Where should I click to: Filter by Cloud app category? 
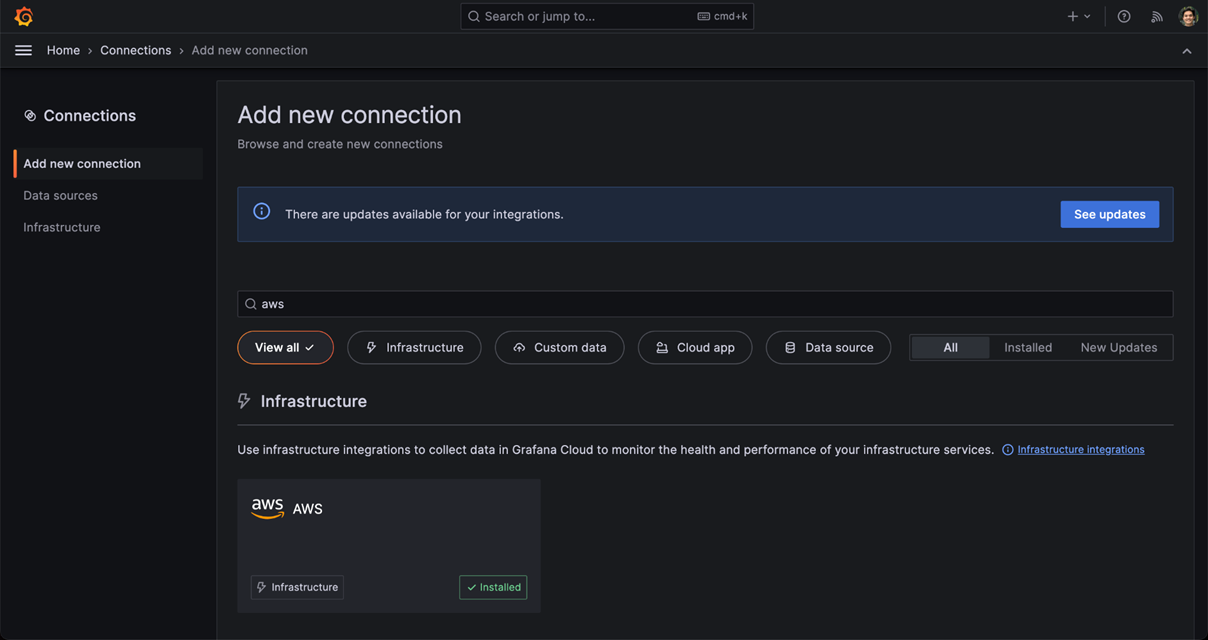pos(695,348)
